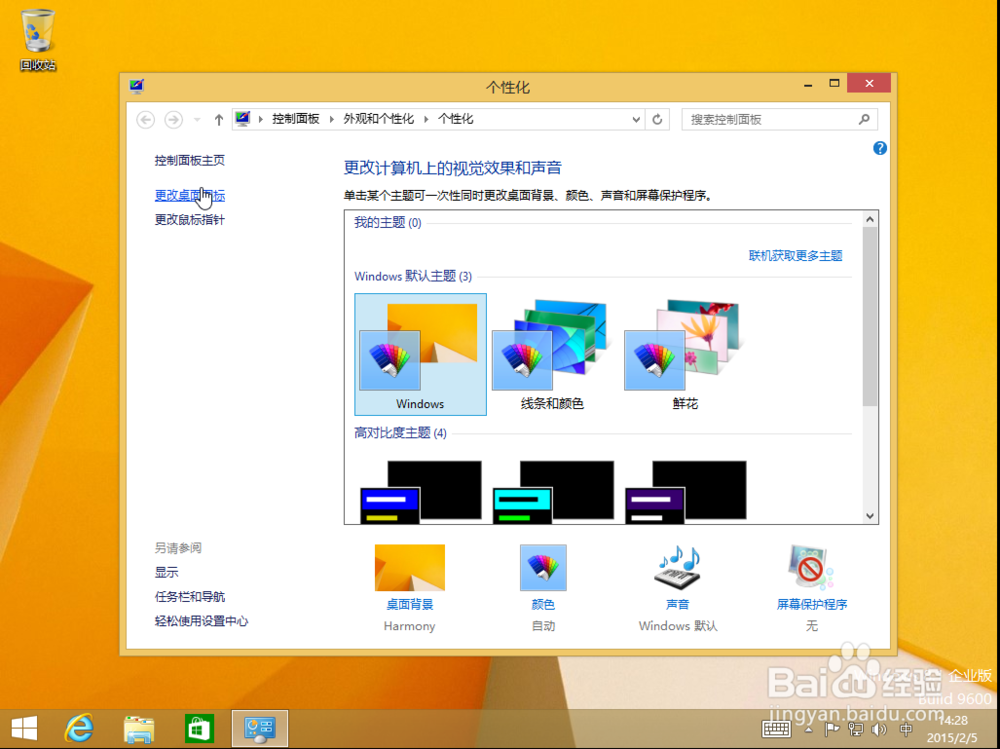Open the 屏幕保护程序 screen saver settings
1000x749 pixels.
(x=809, y=567)
